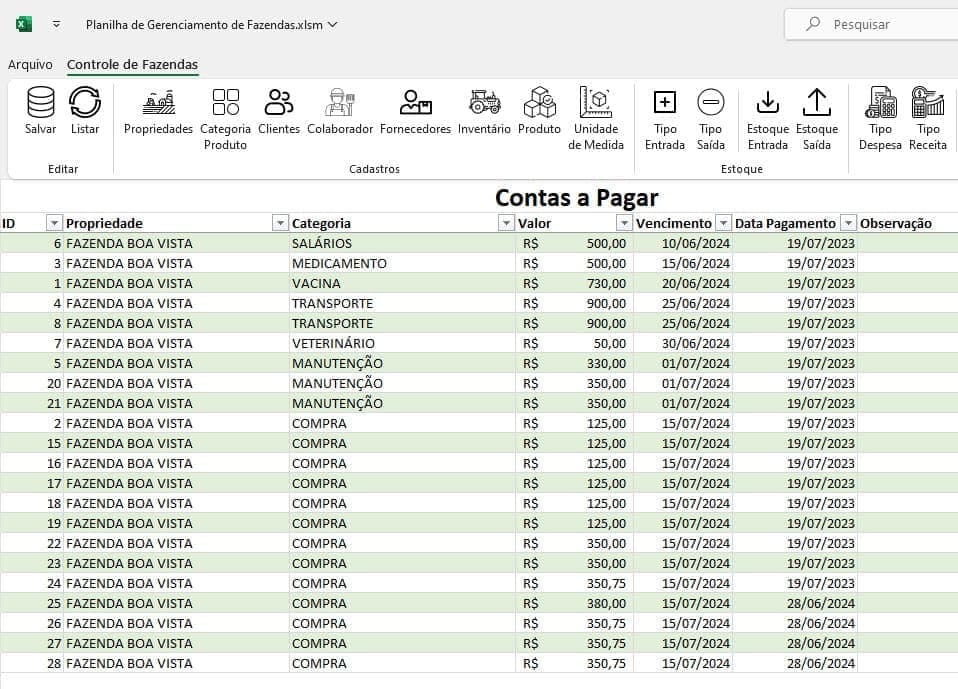Screen dimensions: 958x689
Task: Open Tipo Despesa calculator icon
Action: [x=880, y=102]
